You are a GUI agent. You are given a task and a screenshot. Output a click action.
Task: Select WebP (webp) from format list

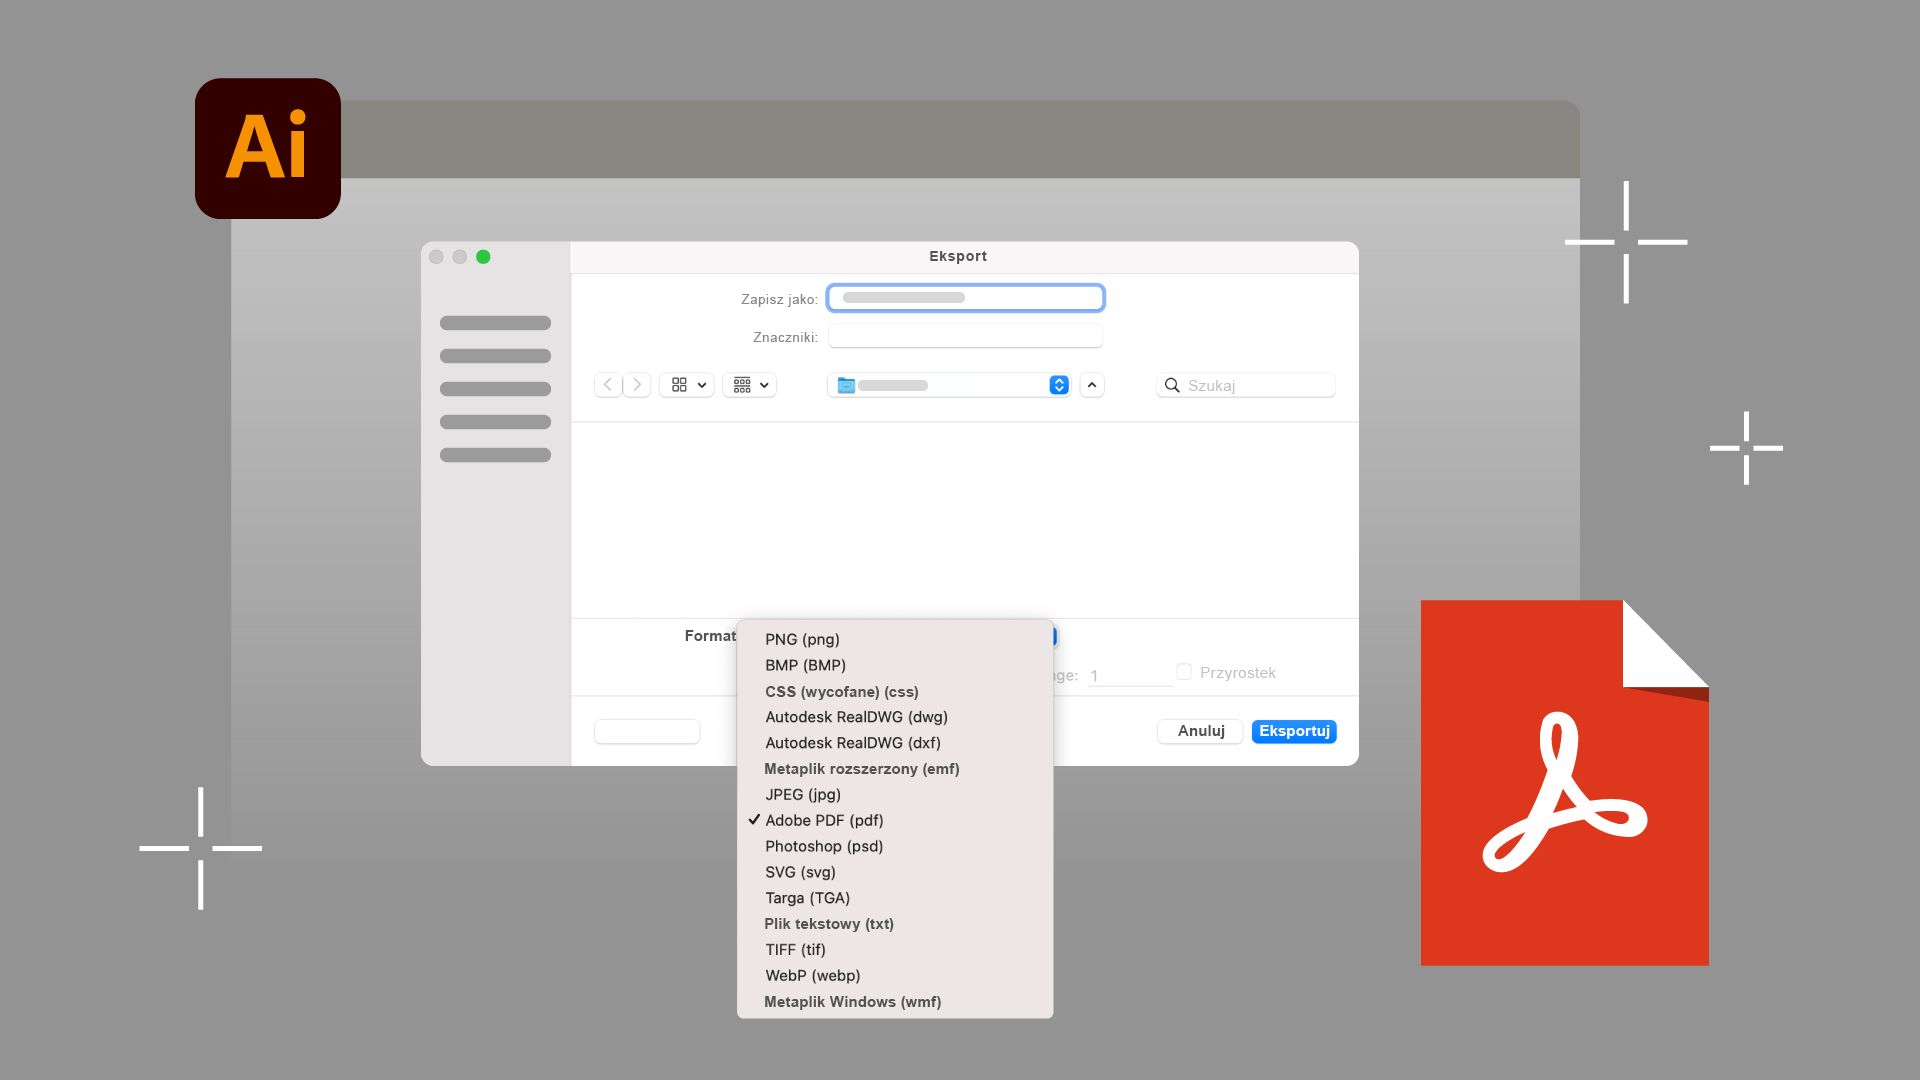tap(812, 975)
